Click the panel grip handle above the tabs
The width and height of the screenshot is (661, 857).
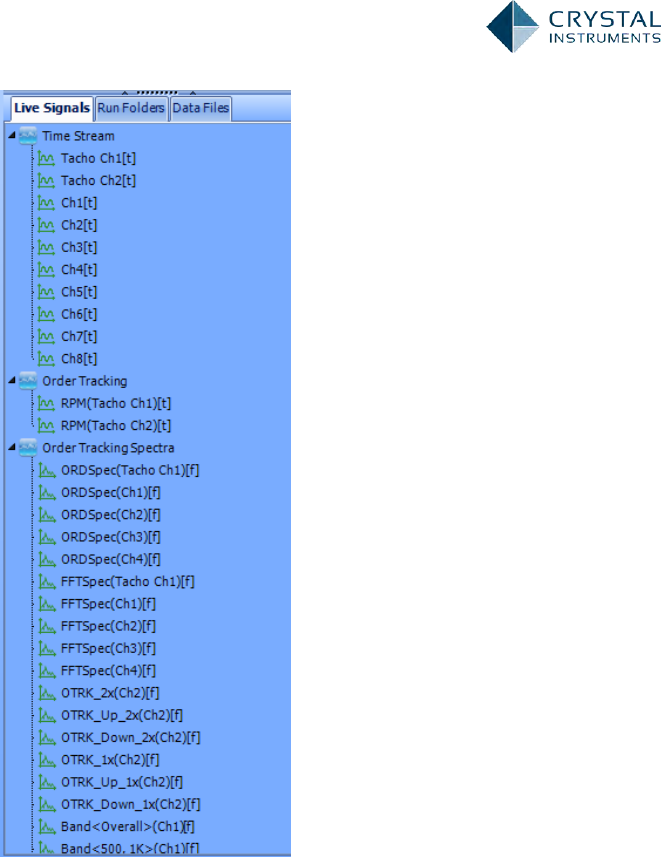tap(157, 92)
